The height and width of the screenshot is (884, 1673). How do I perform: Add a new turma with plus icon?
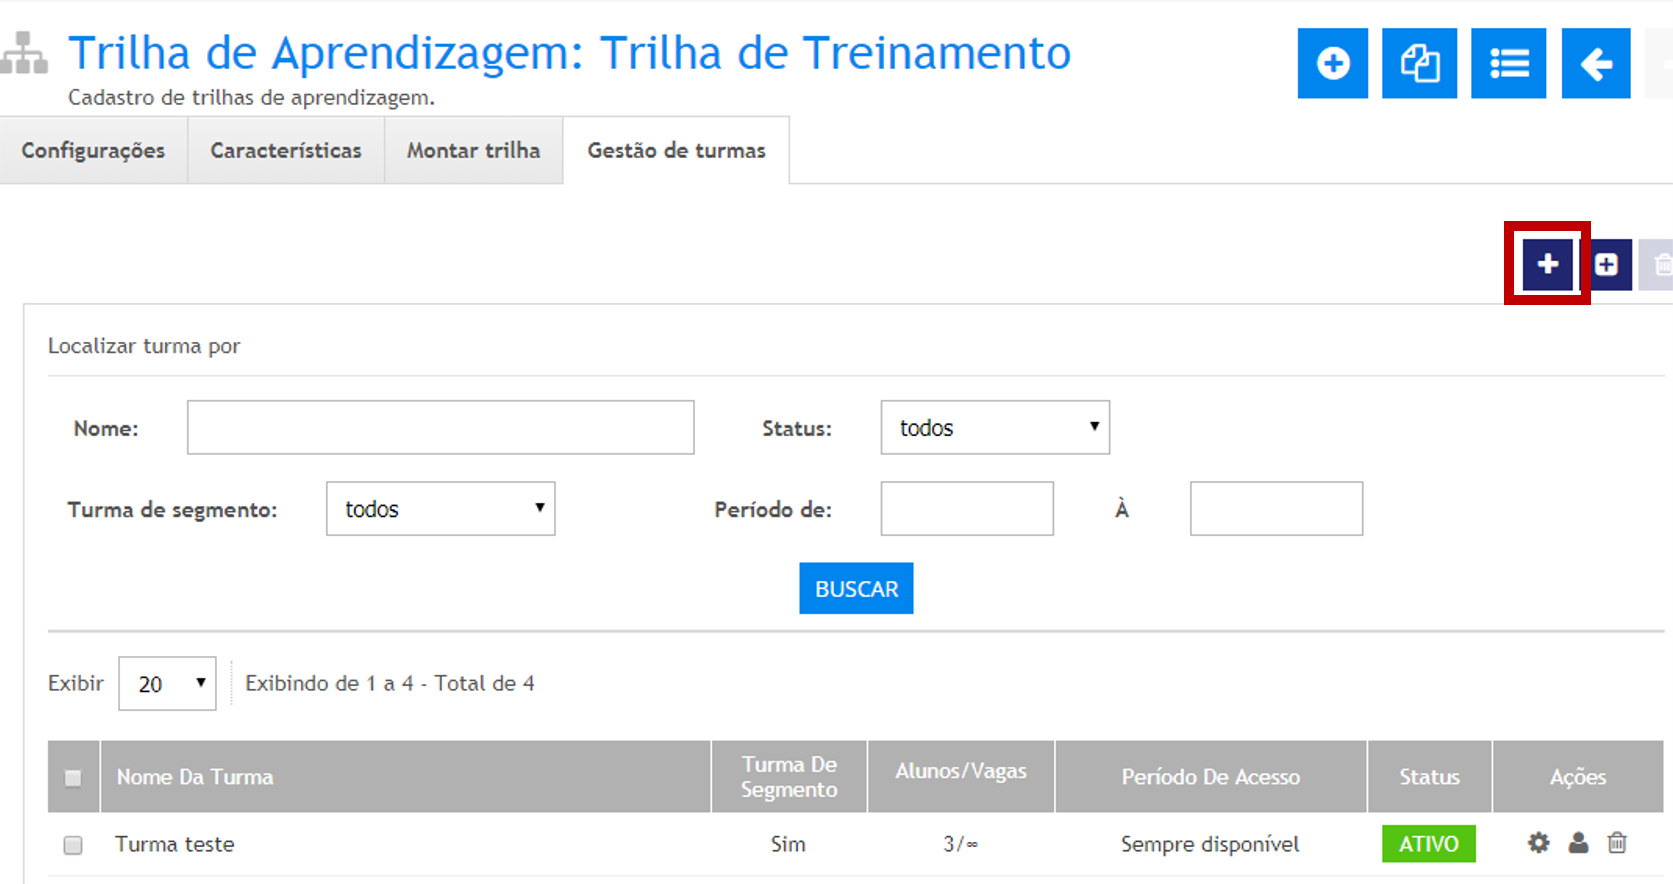1547,264
